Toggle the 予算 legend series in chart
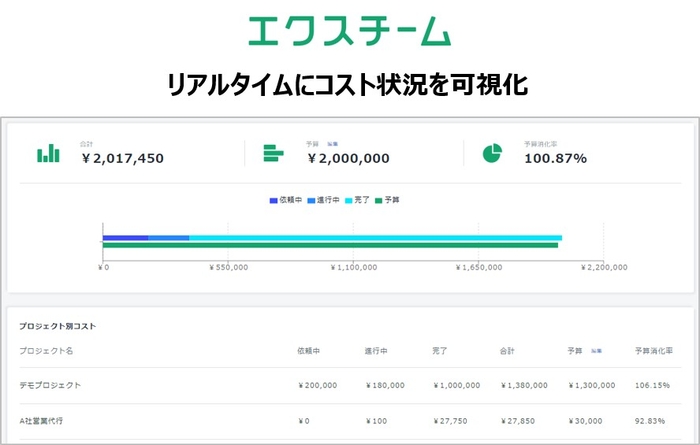This screenshot has height=445, width=700. [387, 201]
